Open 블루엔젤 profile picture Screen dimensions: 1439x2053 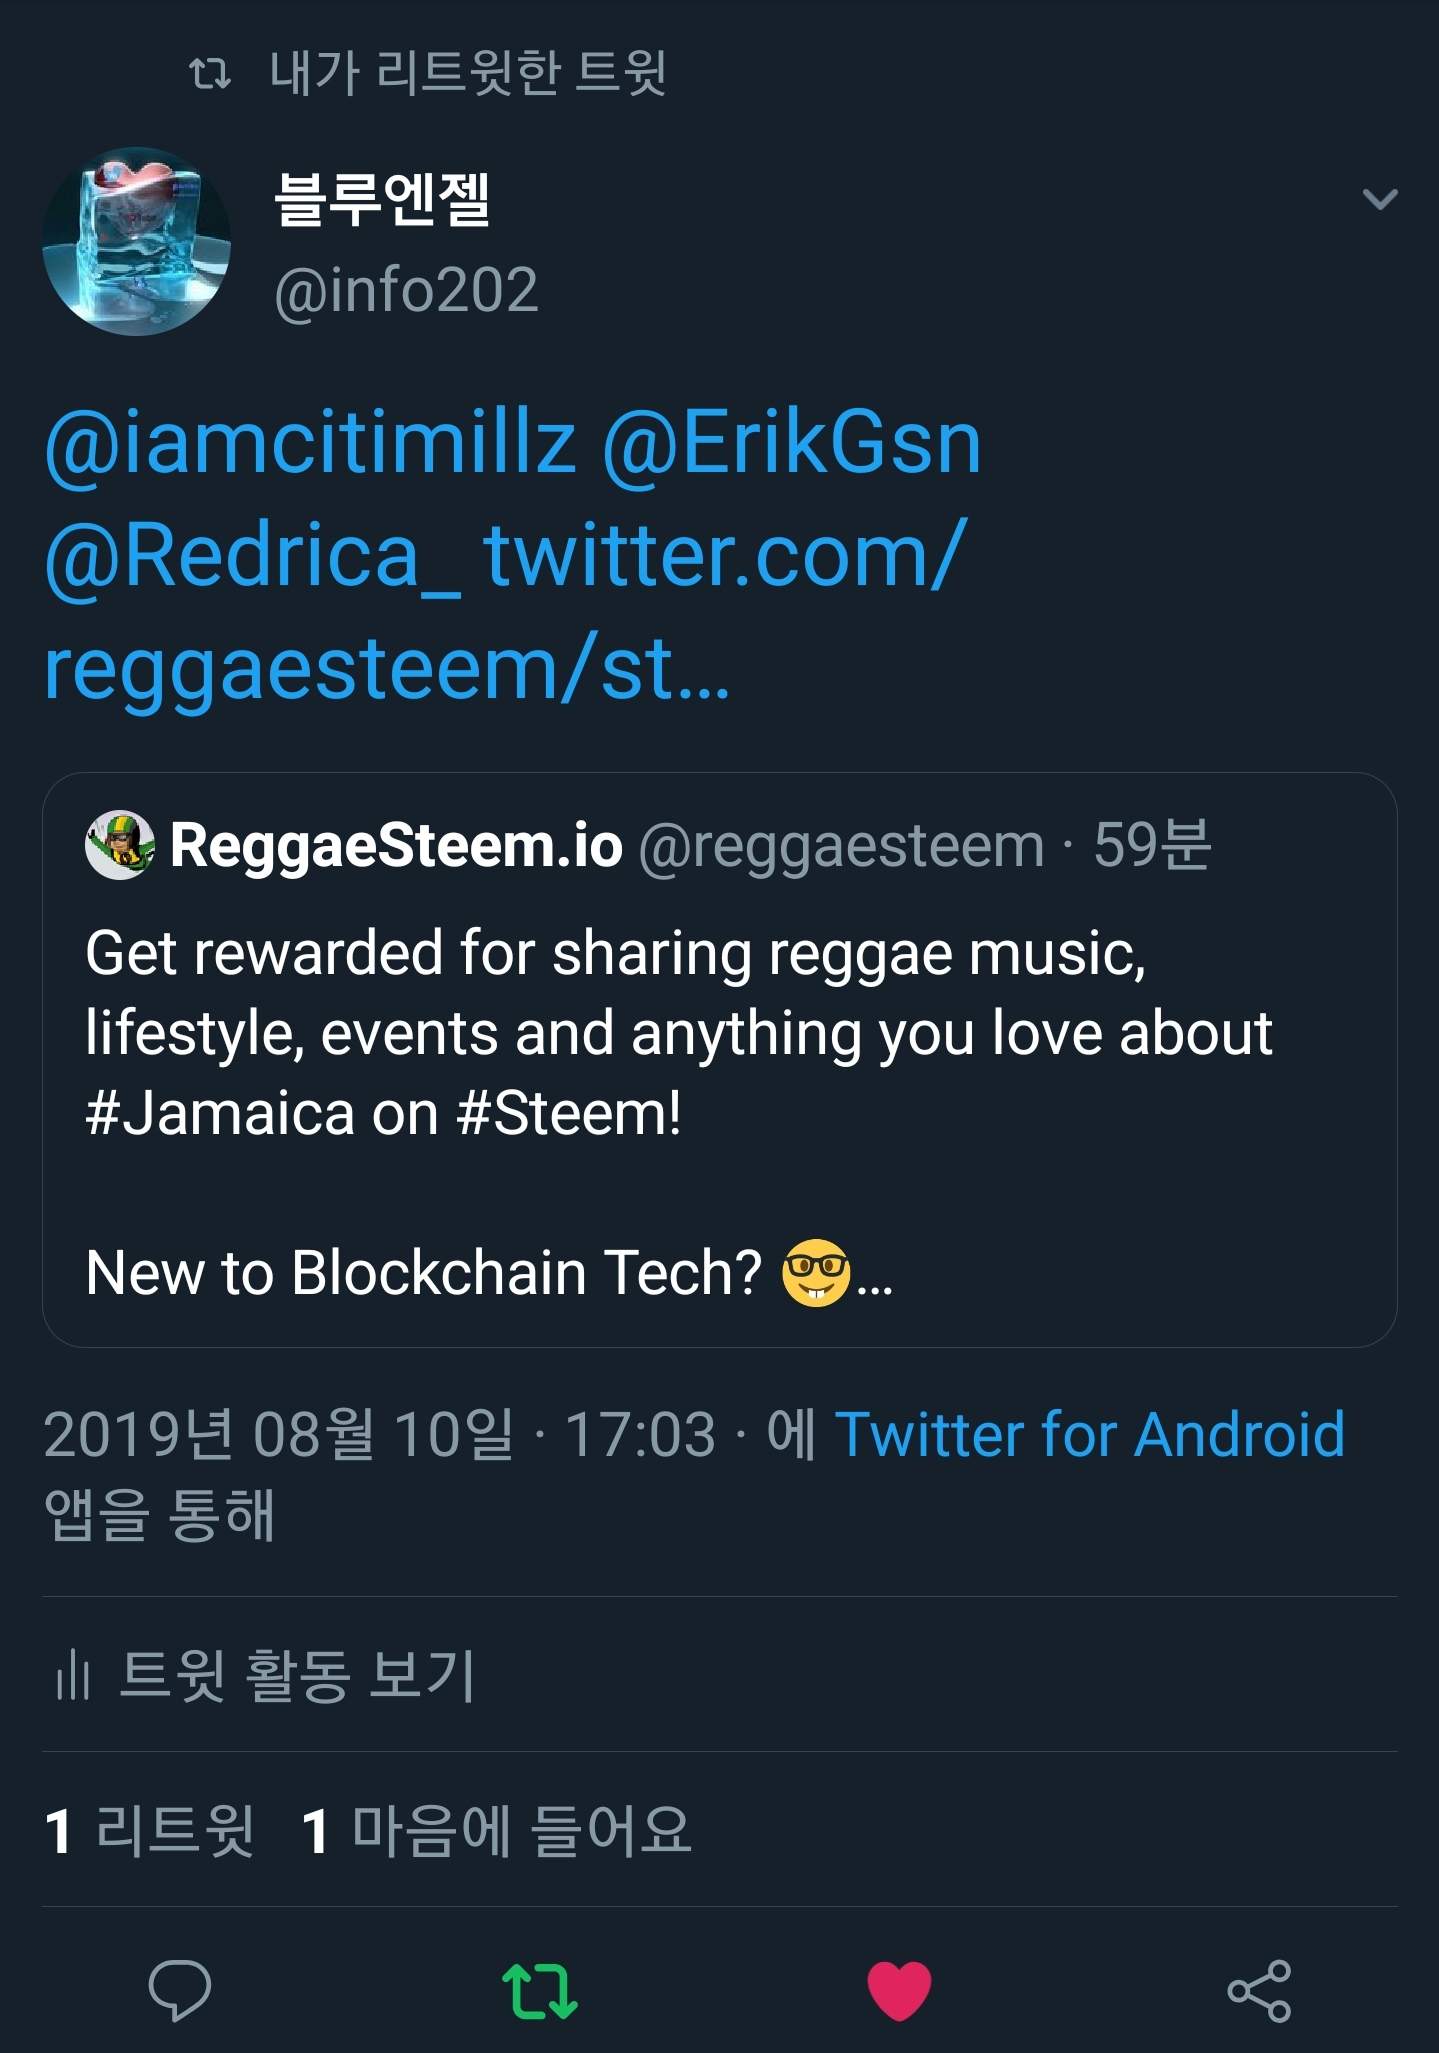137,241
